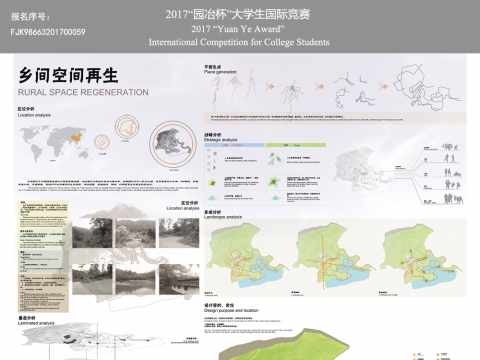Click the blue header bar of the strategy table

(x=234, y=145)
